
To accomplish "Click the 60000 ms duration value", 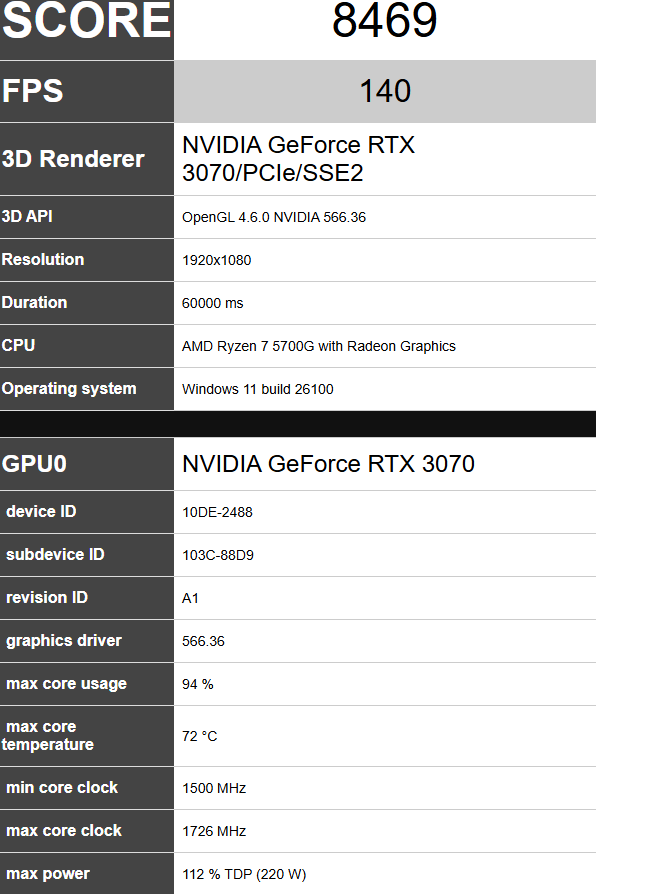I will point(213,303).
